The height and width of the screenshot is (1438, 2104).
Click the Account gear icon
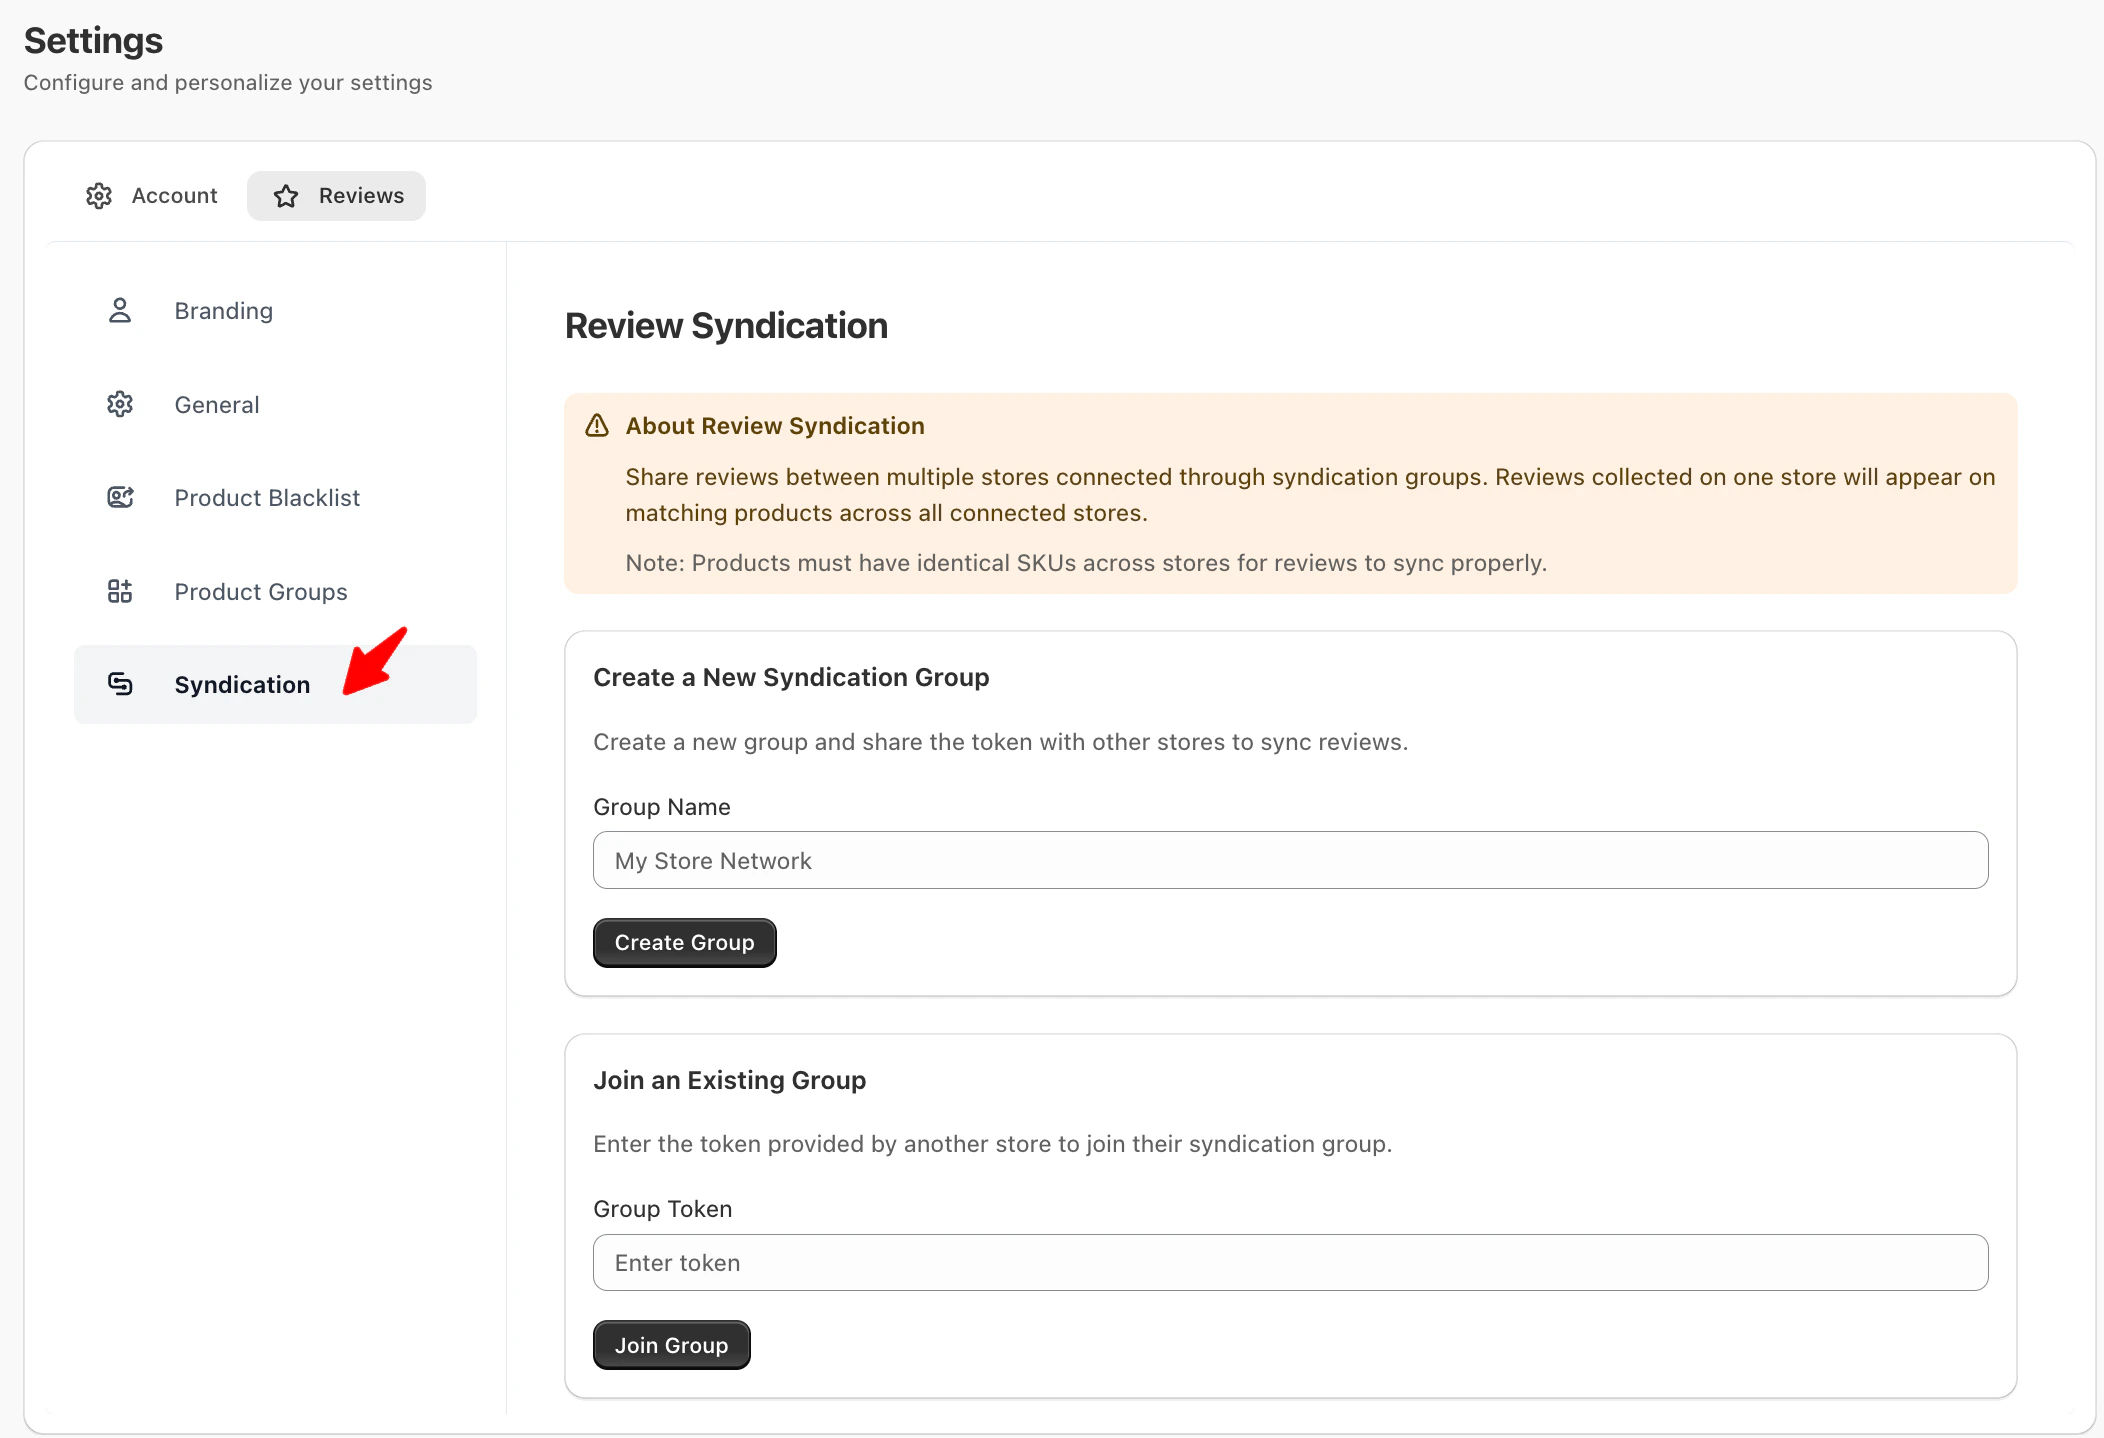(99, 196)
